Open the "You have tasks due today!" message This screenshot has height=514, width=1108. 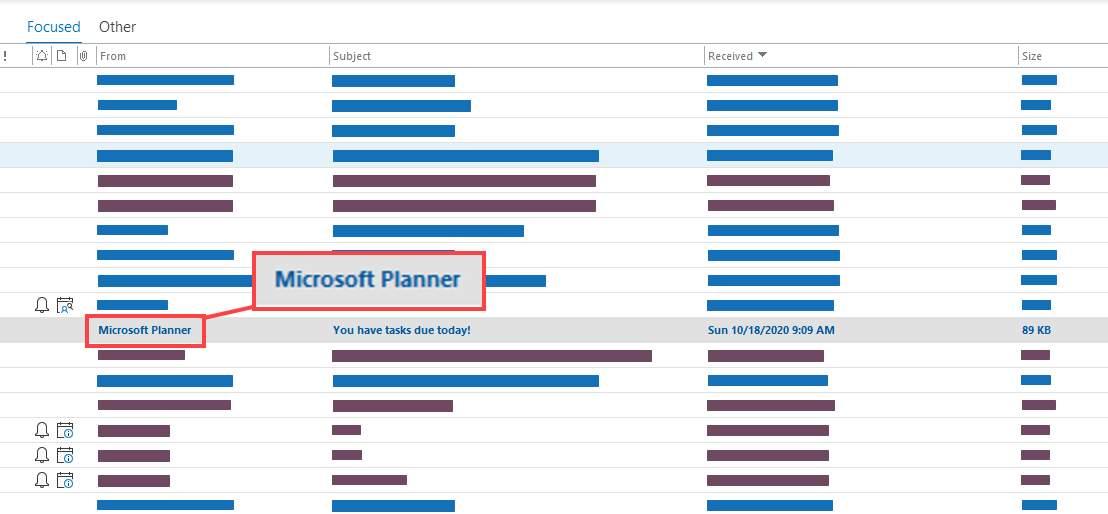point(401,330)
